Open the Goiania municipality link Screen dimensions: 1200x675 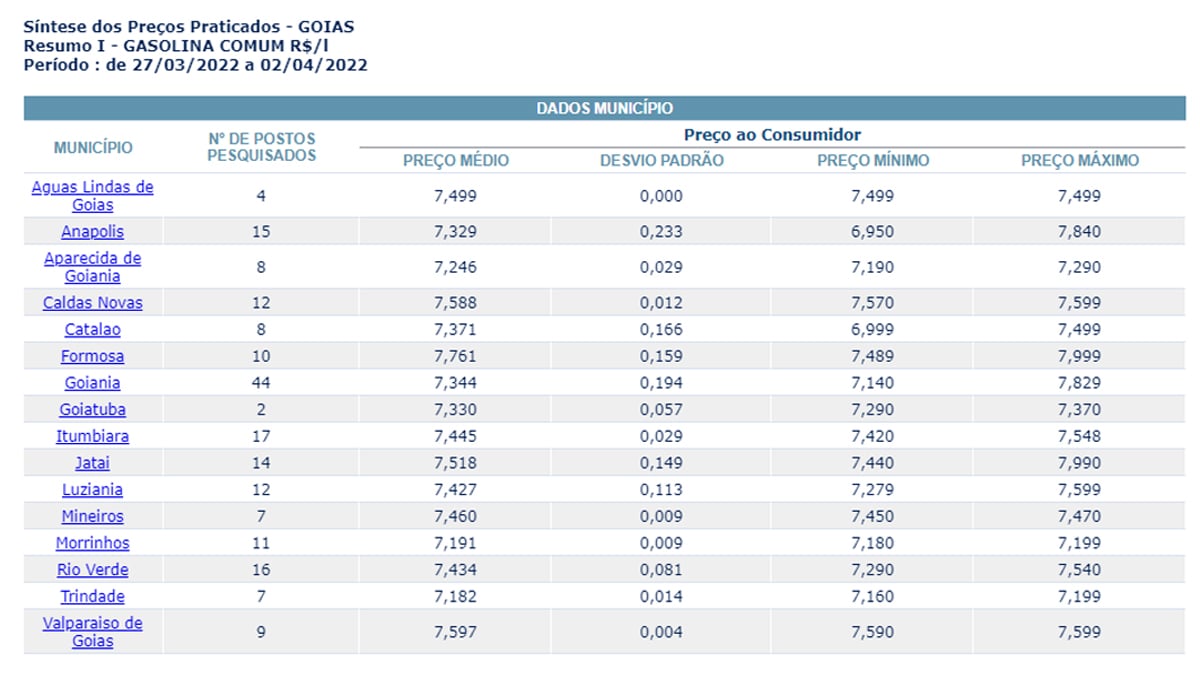click(92, 383)
